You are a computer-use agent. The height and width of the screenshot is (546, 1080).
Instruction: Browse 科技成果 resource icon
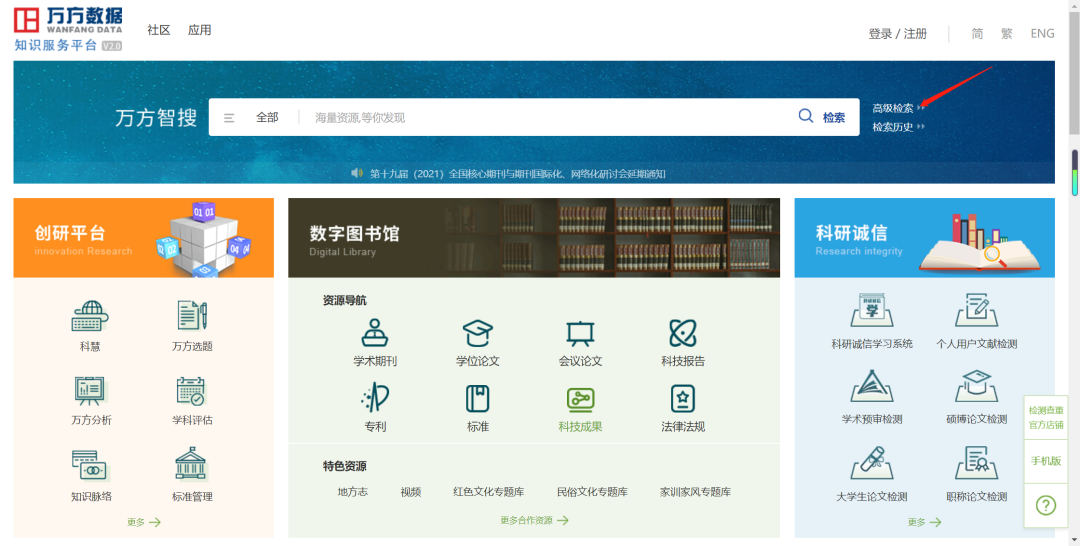point(580,399)
